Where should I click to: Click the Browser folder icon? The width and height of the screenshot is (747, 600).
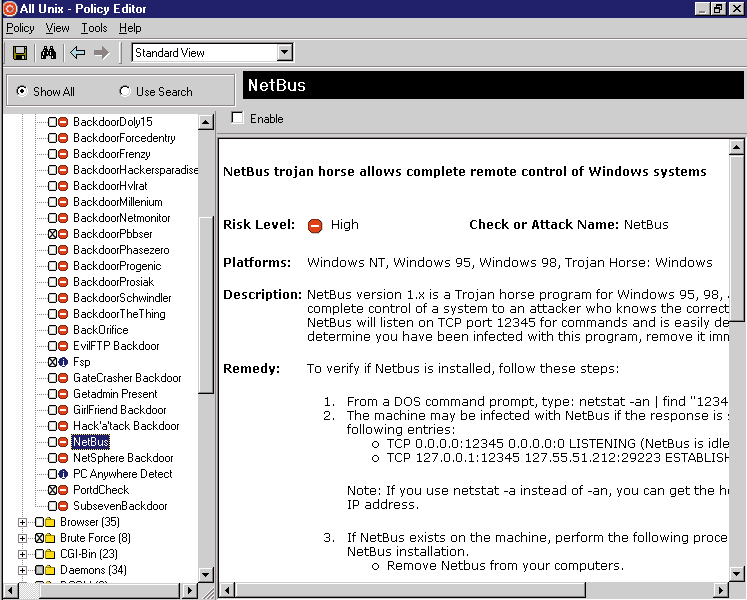(50, 522)
